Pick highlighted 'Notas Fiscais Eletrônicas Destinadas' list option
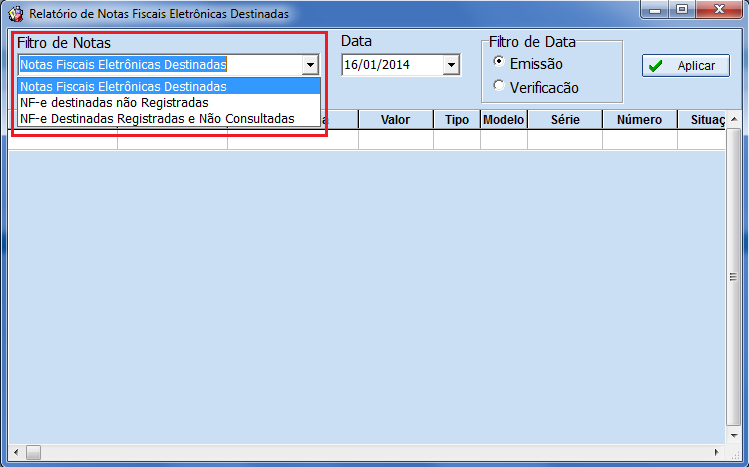Viewport: 749px width, 467px height. click(x=123, y=87)
